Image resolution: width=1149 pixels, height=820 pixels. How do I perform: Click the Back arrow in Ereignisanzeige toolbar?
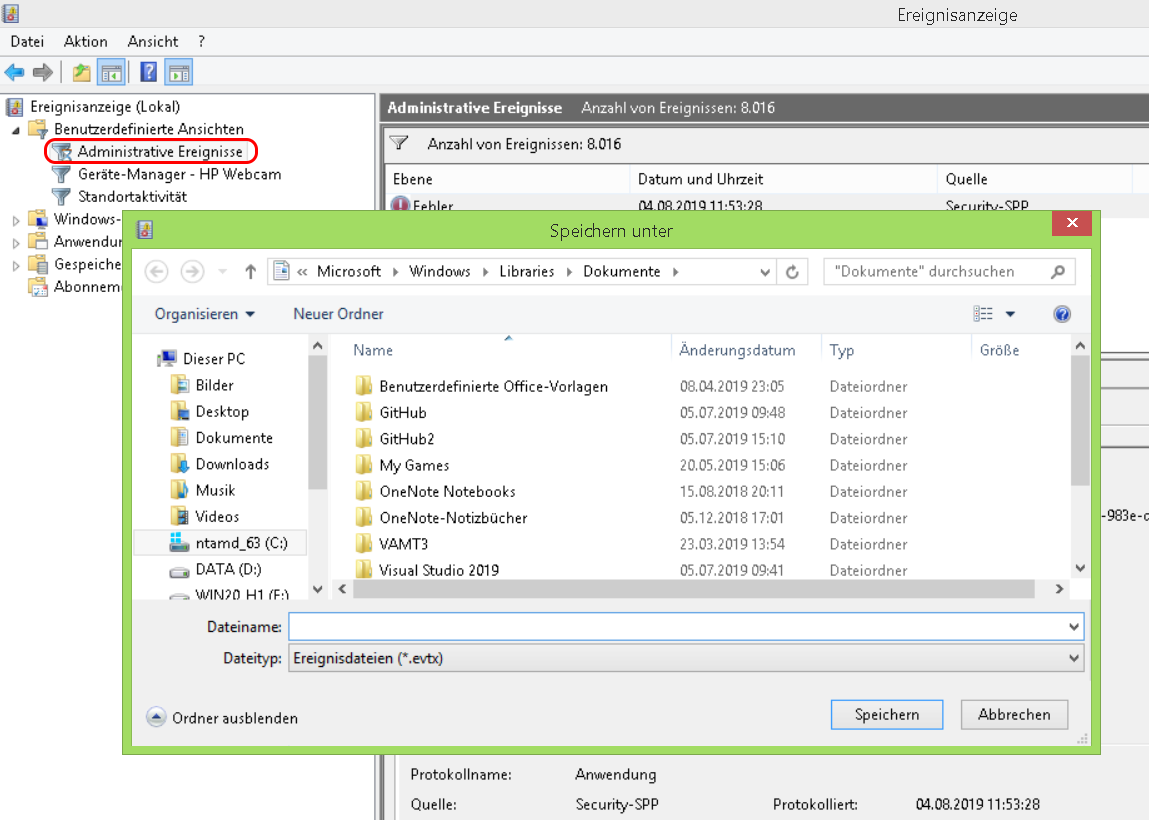click(15, 73)
